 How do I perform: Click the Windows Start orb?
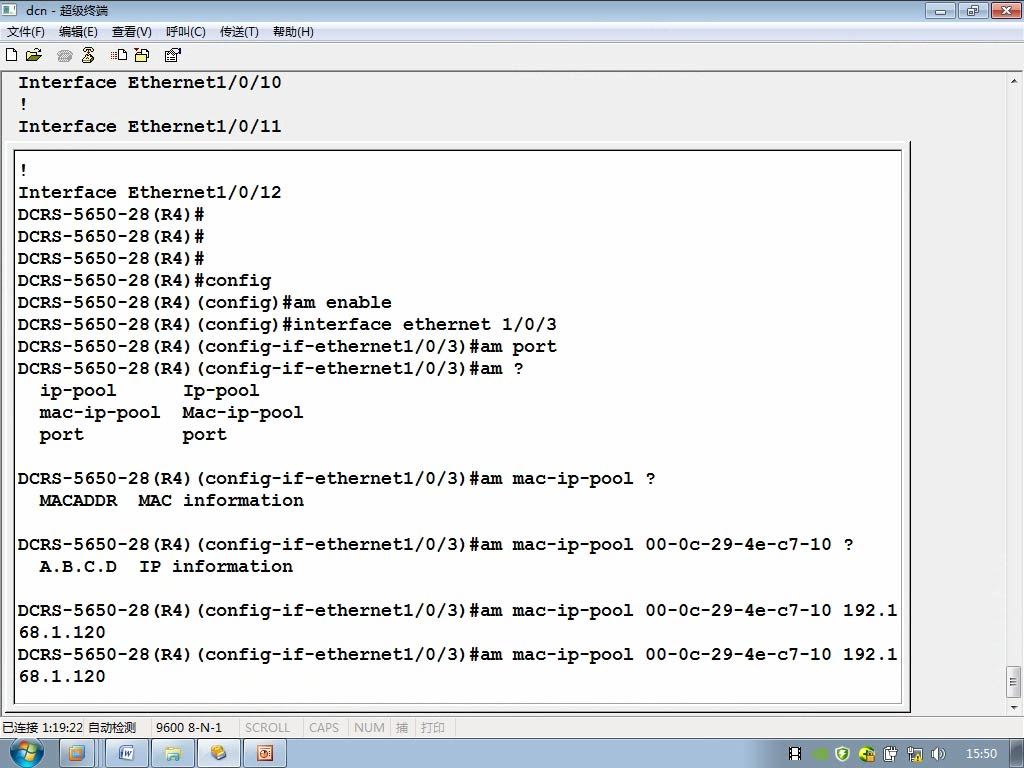pos(26,753)
